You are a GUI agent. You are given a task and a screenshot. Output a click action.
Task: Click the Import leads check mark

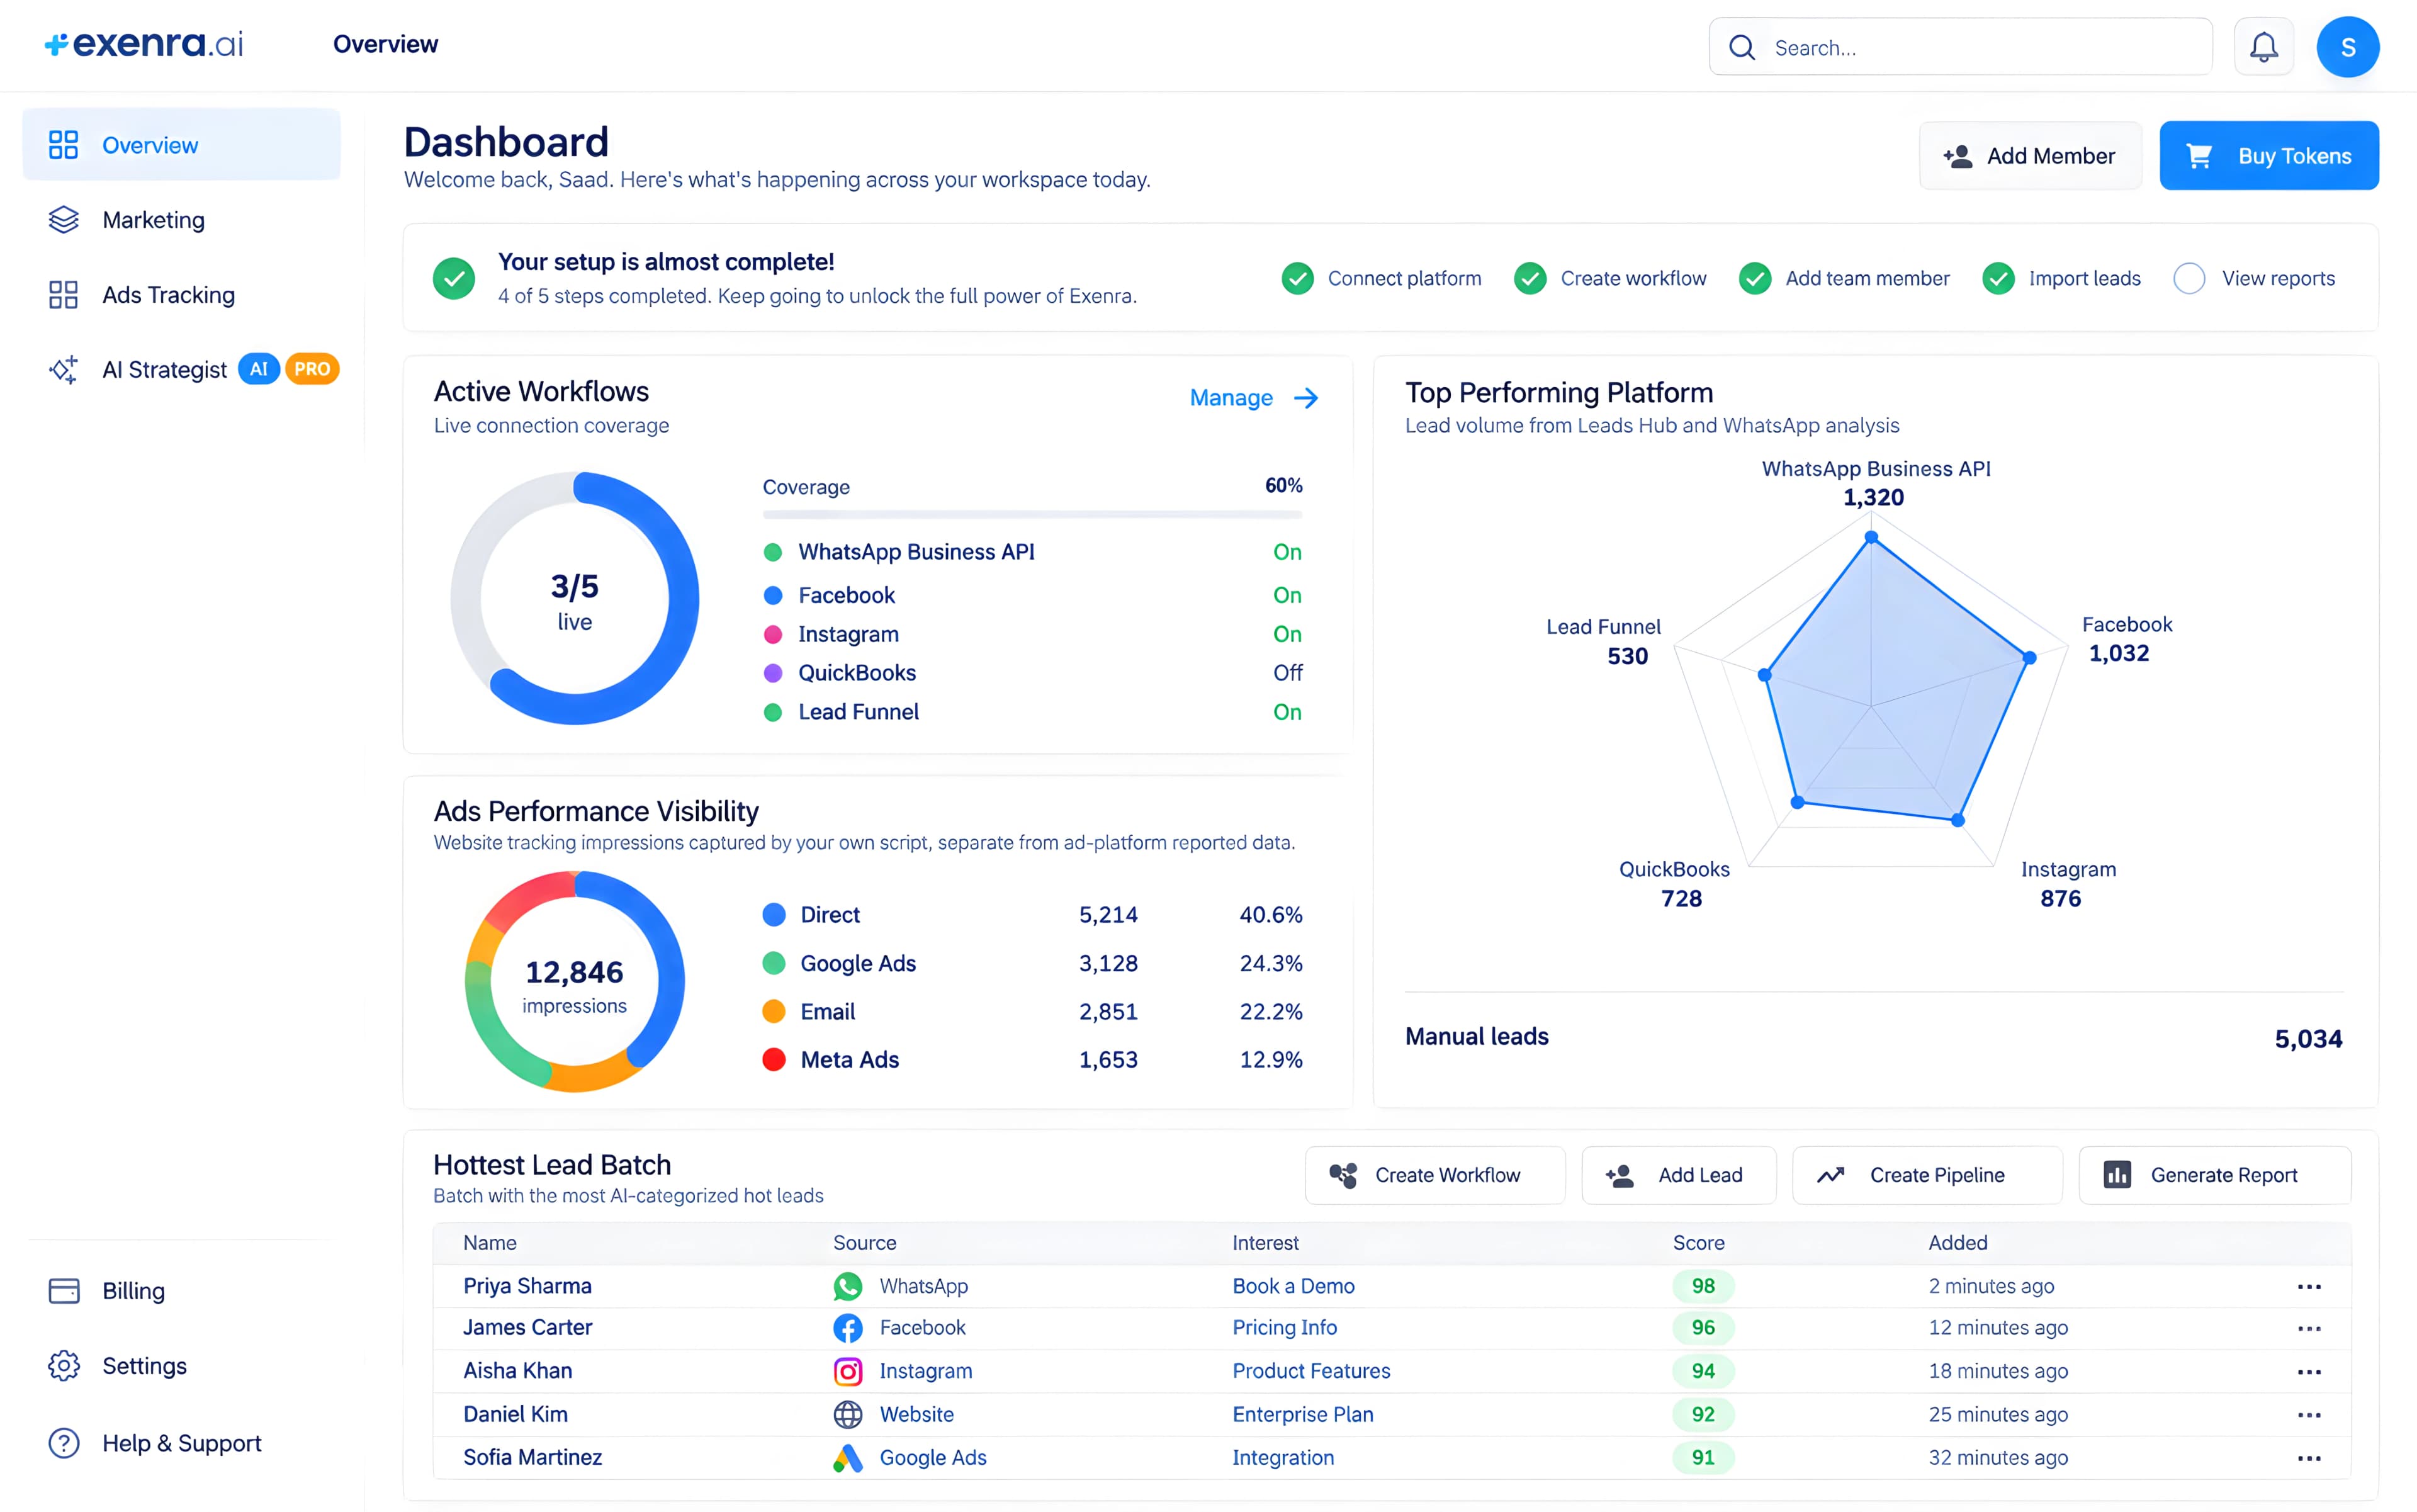pyautogui.click(x=1998, y=278)
